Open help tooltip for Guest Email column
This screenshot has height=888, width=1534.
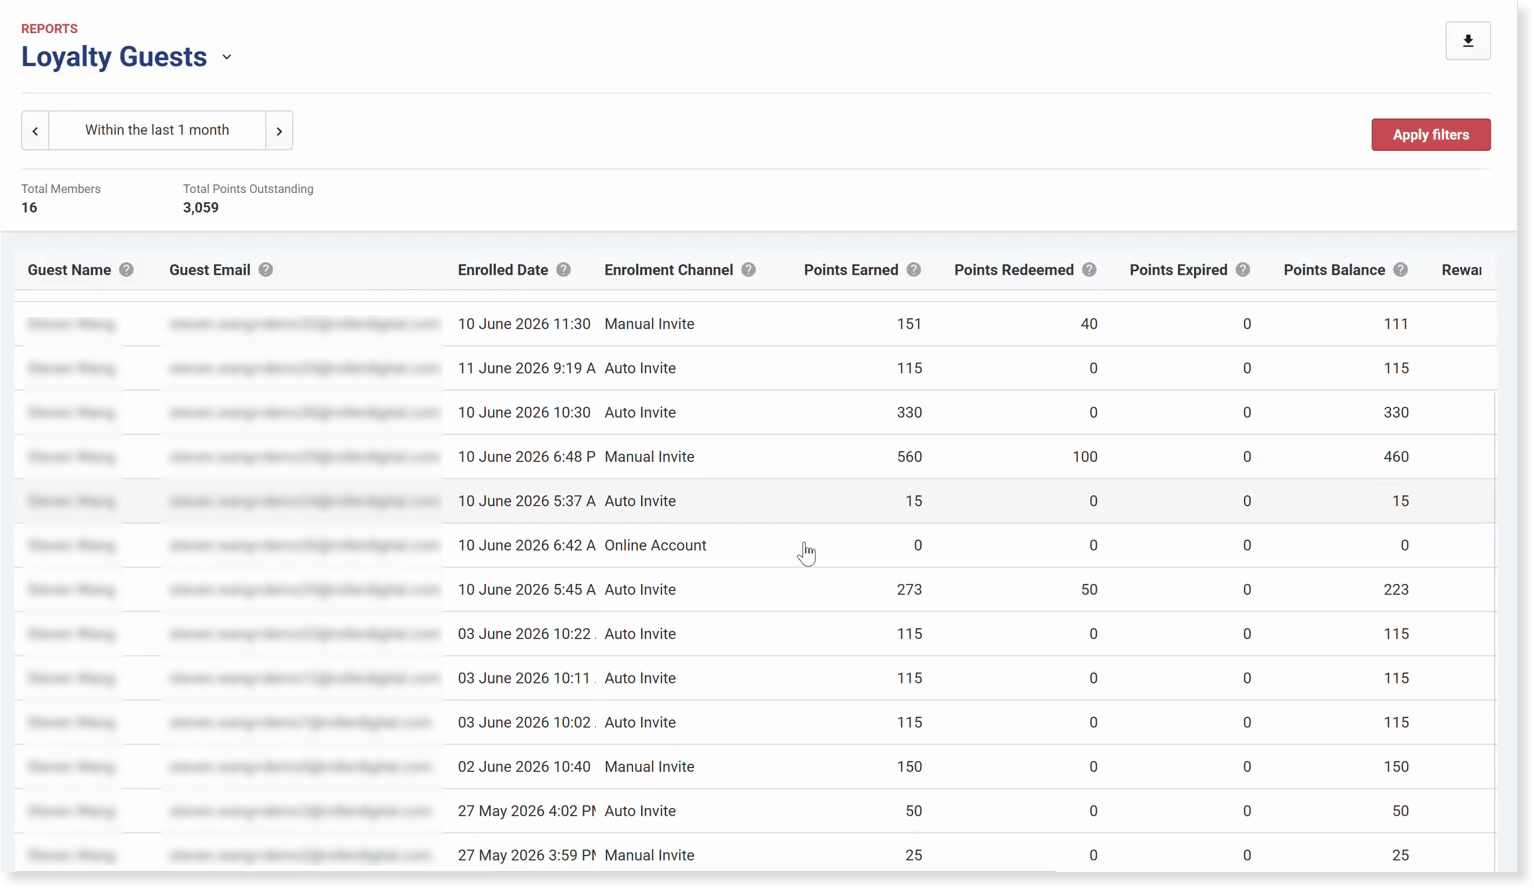point(265,270)
